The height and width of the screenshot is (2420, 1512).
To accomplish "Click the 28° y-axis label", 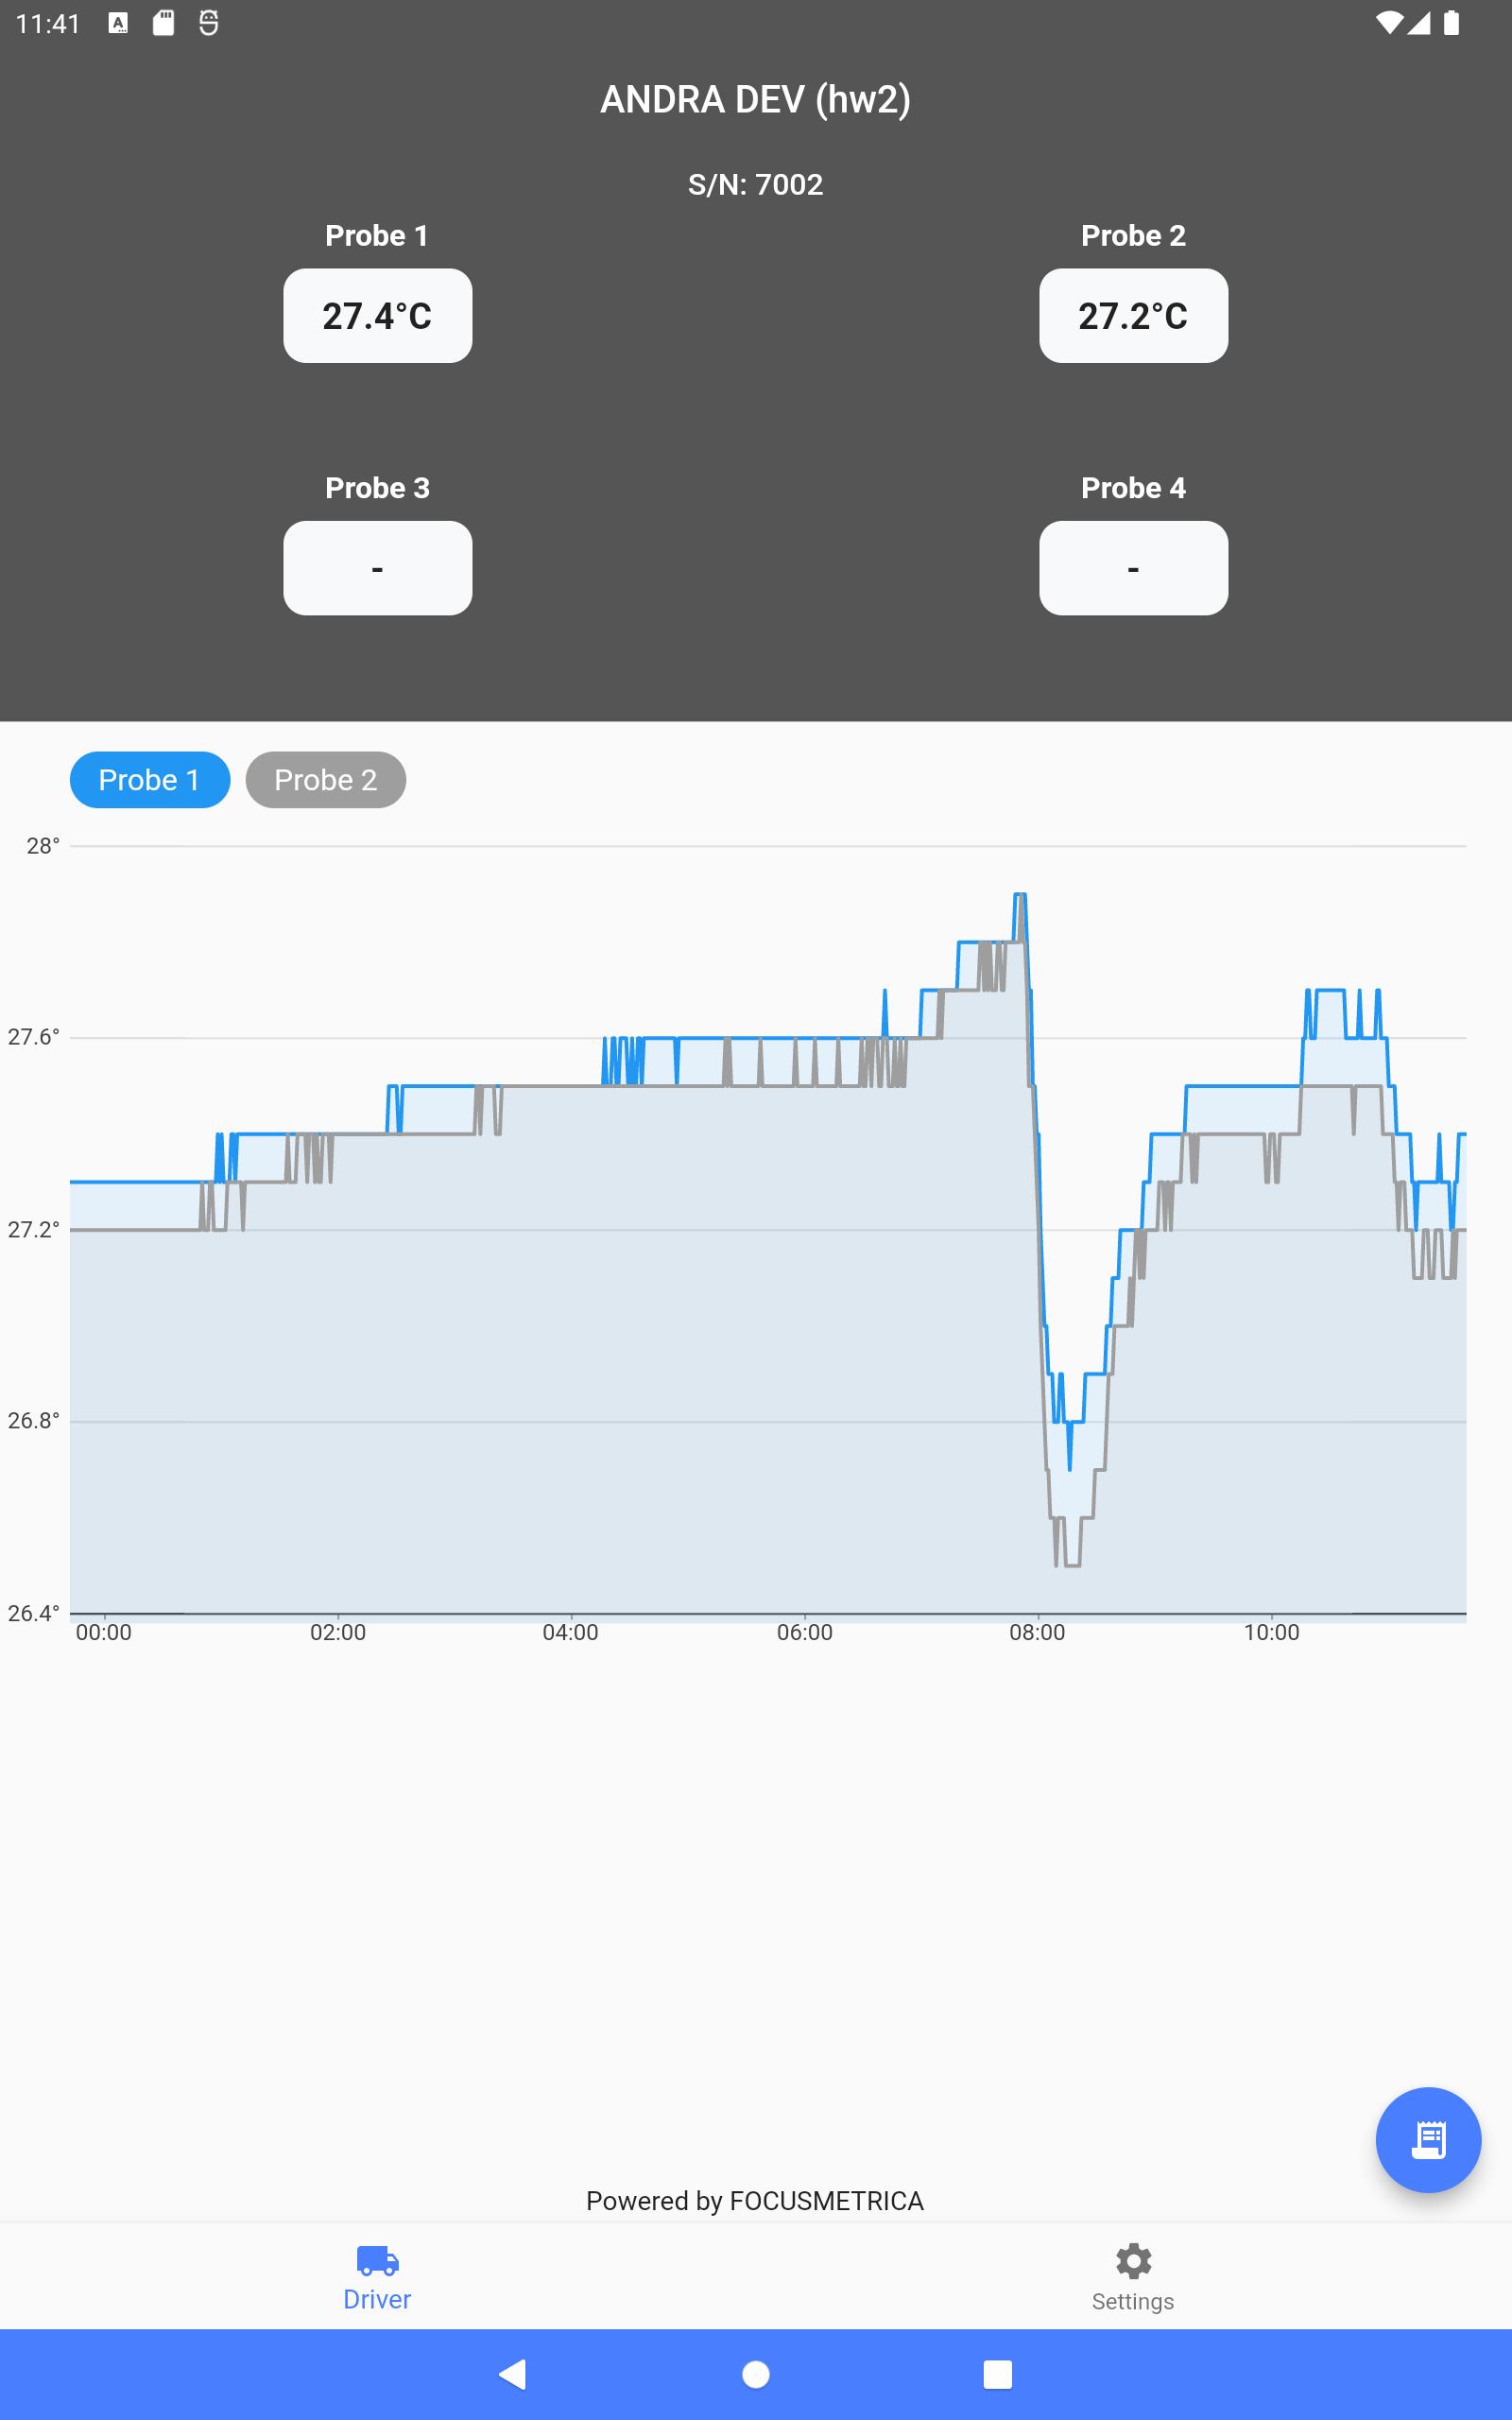I will coord(43,846).
